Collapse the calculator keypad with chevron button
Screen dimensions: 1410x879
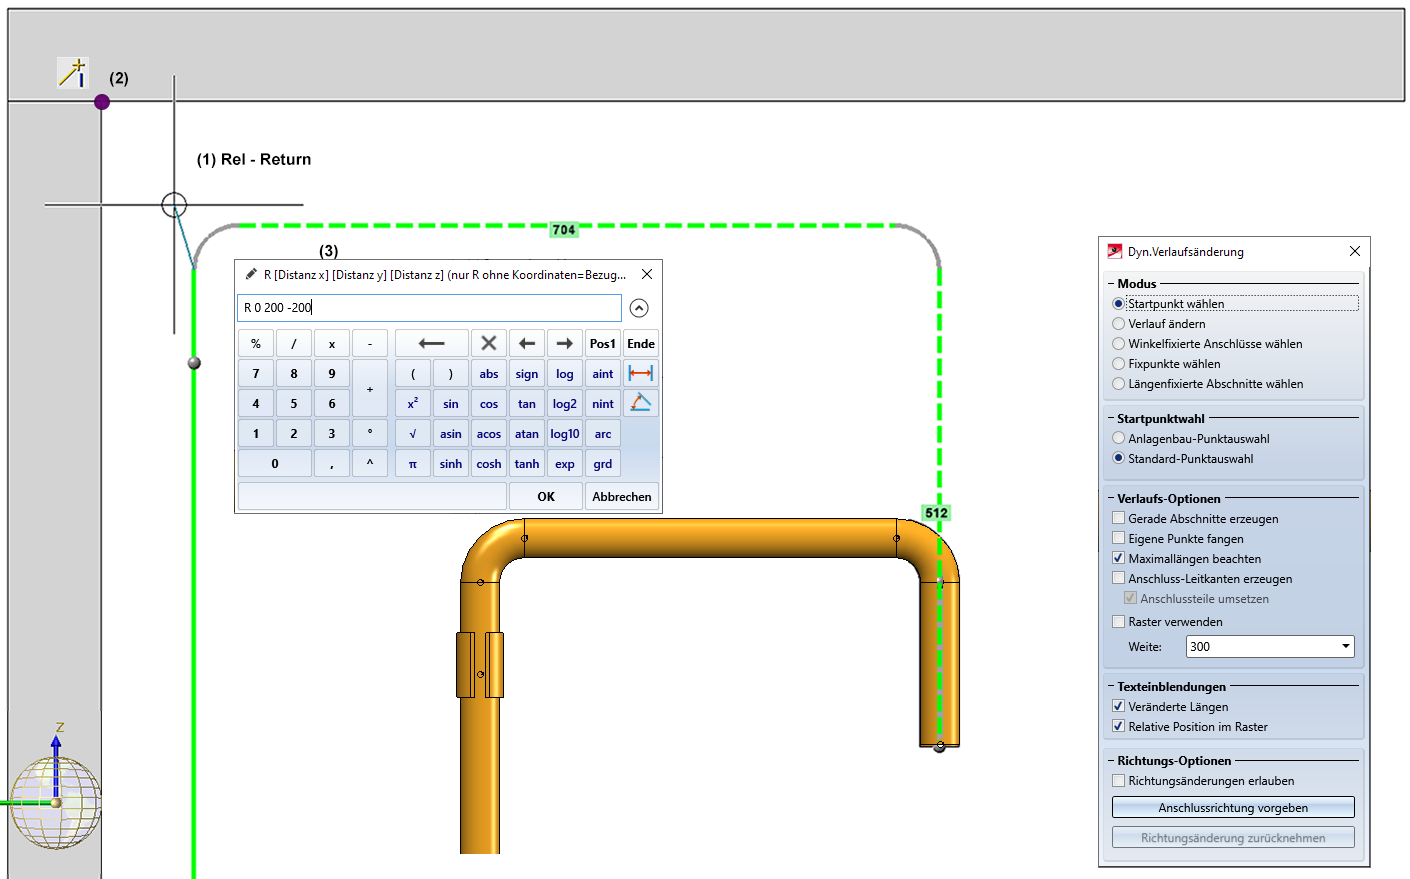click(639, 308)
